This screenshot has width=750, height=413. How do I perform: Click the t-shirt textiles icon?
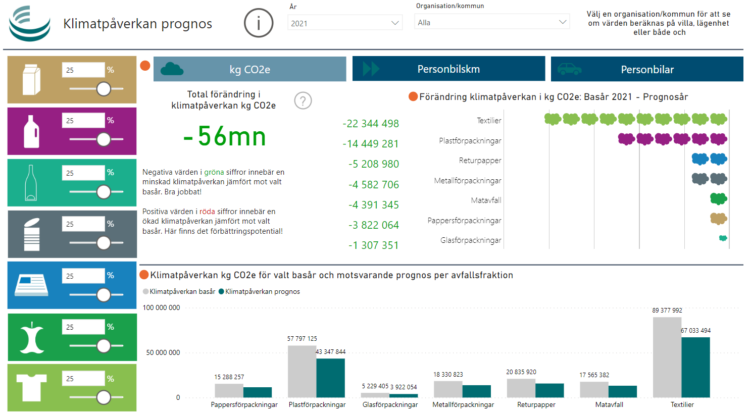click(32, 387)
